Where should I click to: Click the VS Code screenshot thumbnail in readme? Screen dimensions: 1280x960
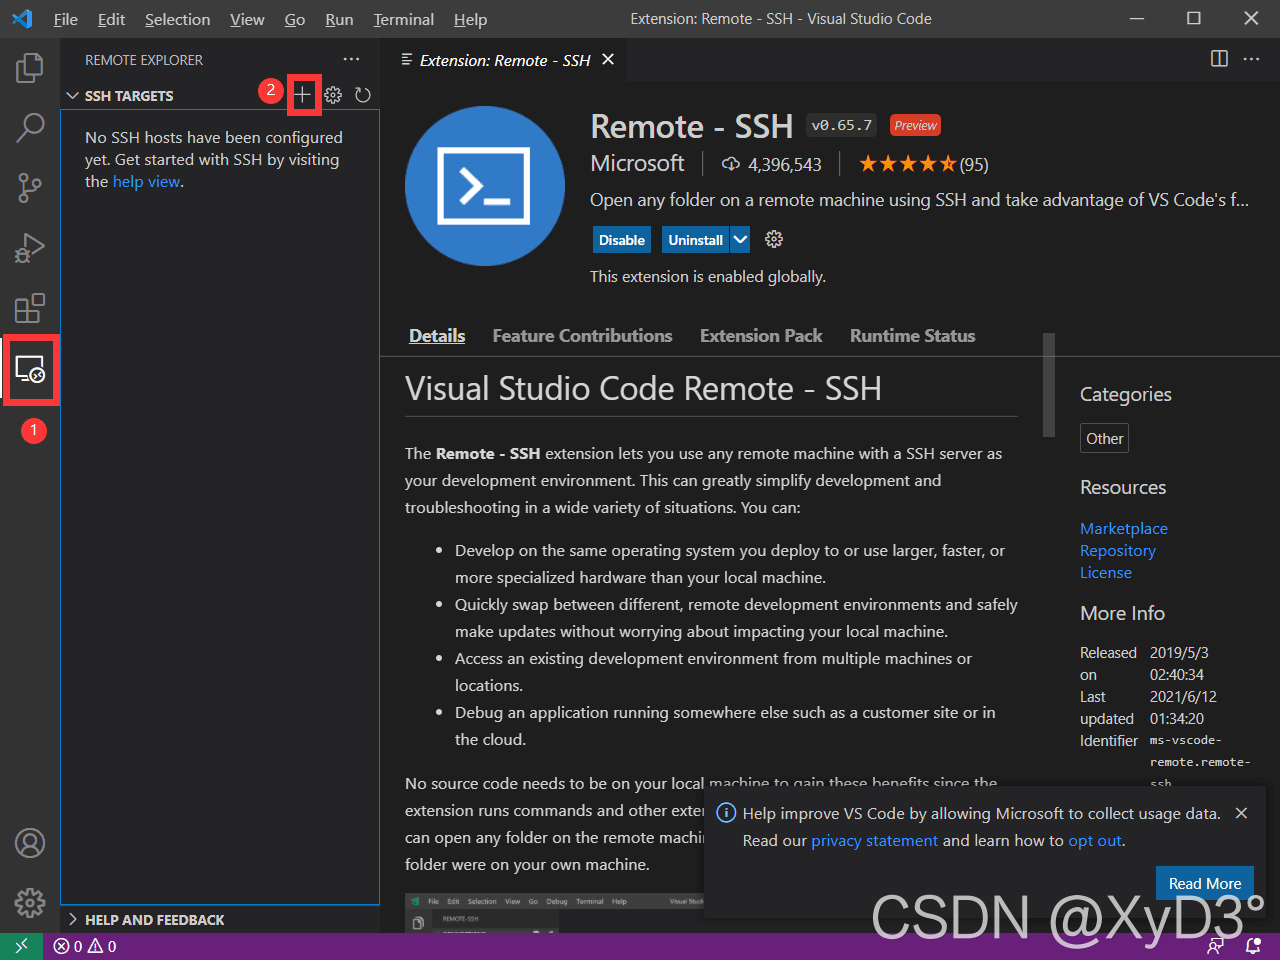pyautogui.click(x=555, y=913)
